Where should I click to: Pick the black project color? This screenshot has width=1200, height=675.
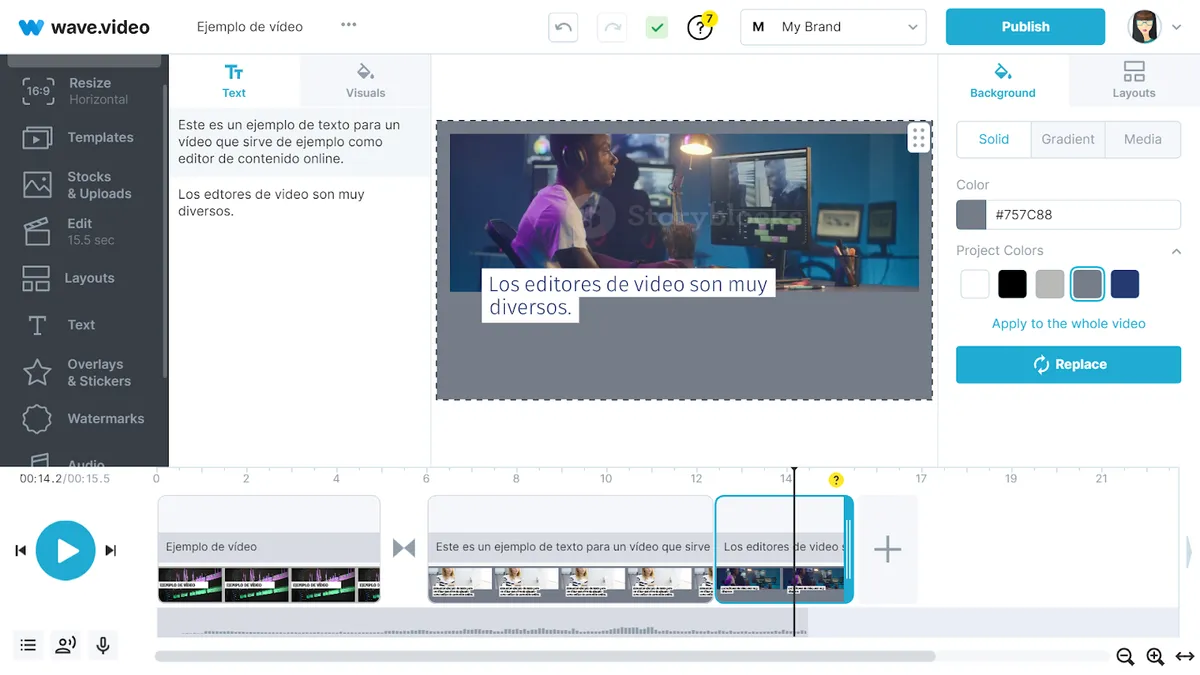coord(1012,284)
